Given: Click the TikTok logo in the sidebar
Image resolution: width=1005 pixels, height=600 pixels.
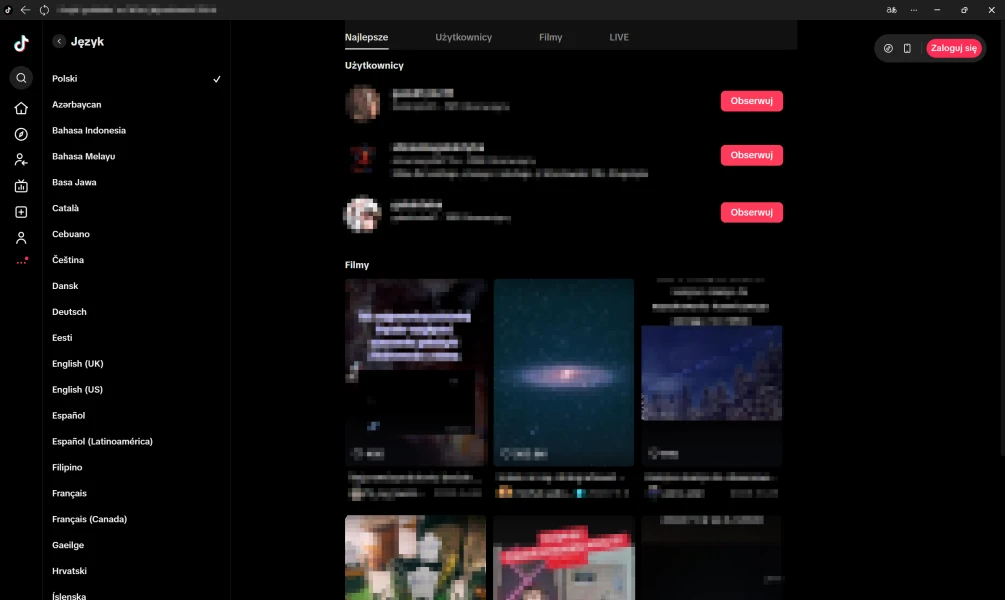Looking at the screenshot, I should coord(21,43).
